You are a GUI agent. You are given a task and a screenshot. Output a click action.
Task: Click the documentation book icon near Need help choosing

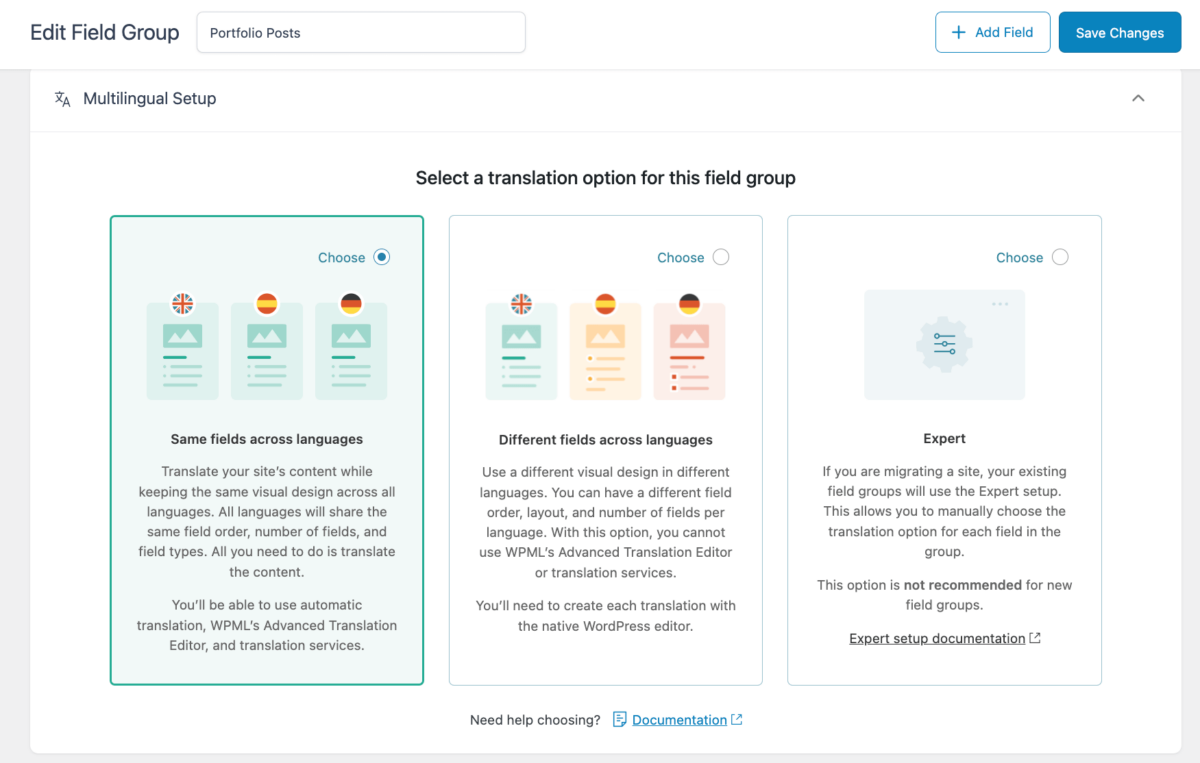click(620, 719)
